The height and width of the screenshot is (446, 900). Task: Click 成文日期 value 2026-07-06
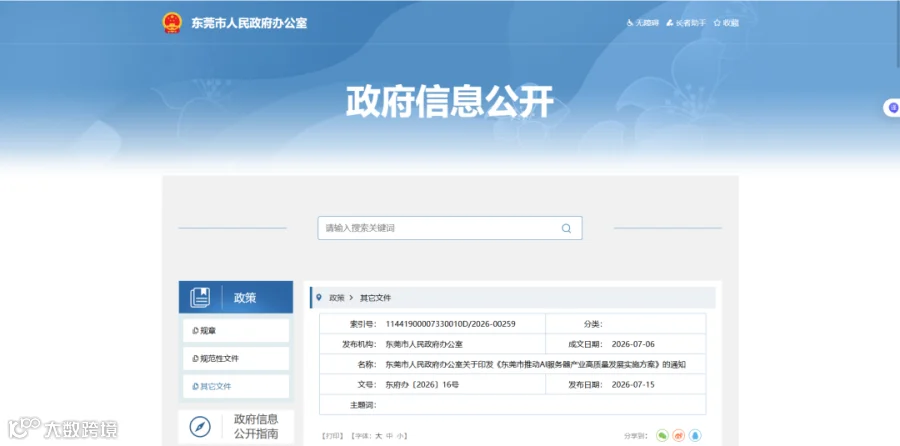(633, 344)
